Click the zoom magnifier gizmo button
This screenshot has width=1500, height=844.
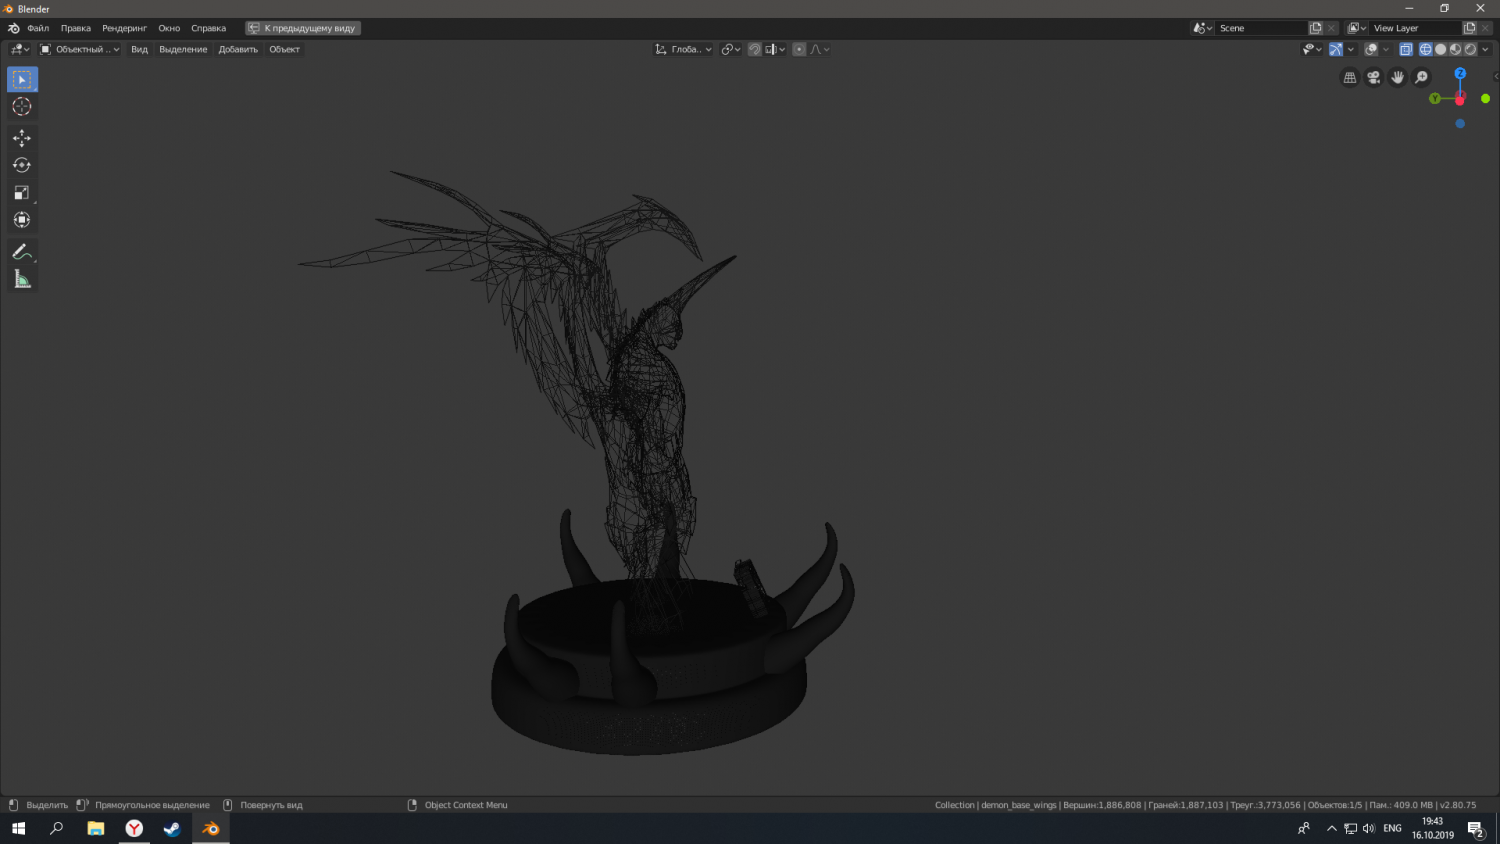click(1422, 78)
